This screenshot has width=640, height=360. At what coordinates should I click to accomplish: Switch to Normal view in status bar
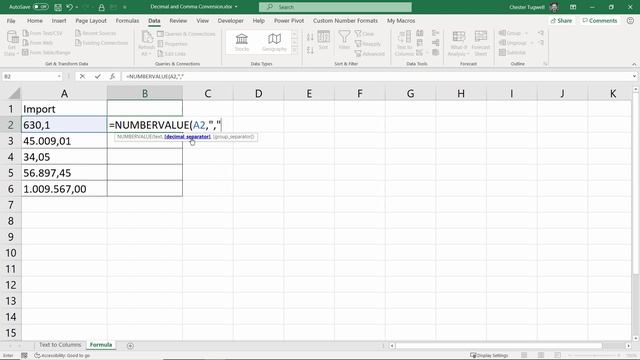tap(524, 356)
